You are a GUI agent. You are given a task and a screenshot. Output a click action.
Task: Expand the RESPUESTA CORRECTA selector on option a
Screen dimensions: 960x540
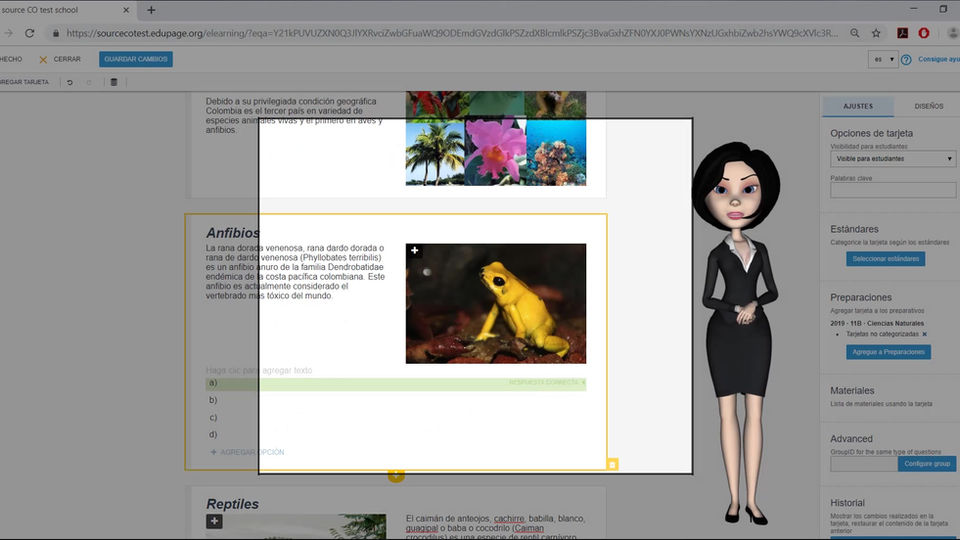(547, 383)
